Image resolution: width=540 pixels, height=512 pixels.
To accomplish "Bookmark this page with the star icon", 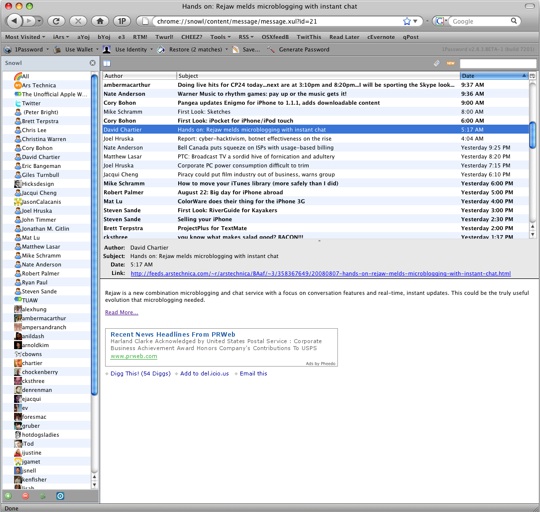I will click(x=407, y=21).
